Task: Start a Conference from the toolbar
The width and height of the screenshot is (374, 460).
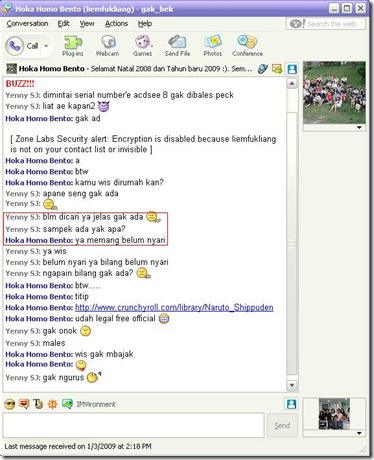Action: coord(247,46)
